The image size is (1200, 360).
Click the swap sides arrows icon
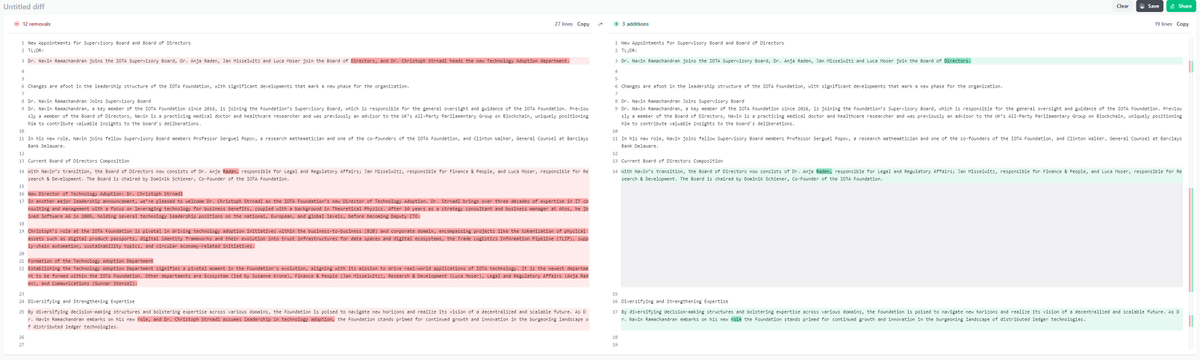[600, 23]
